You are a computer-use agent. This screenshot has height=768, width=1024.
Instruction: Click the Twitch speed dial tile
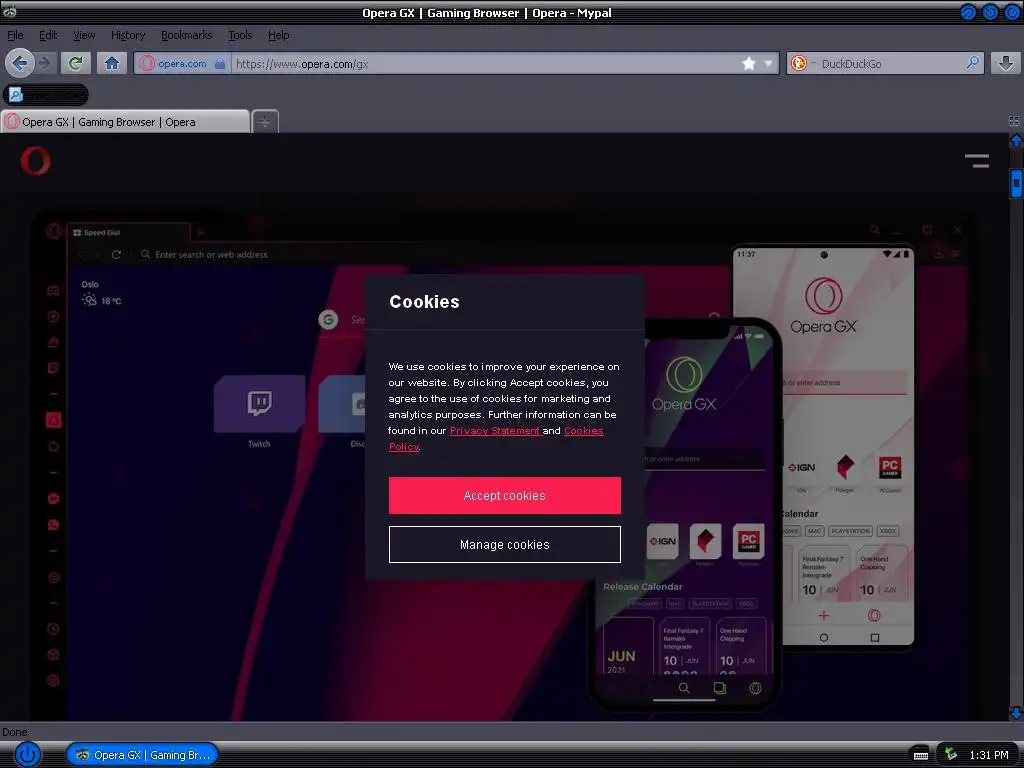[x=259, y=404]
